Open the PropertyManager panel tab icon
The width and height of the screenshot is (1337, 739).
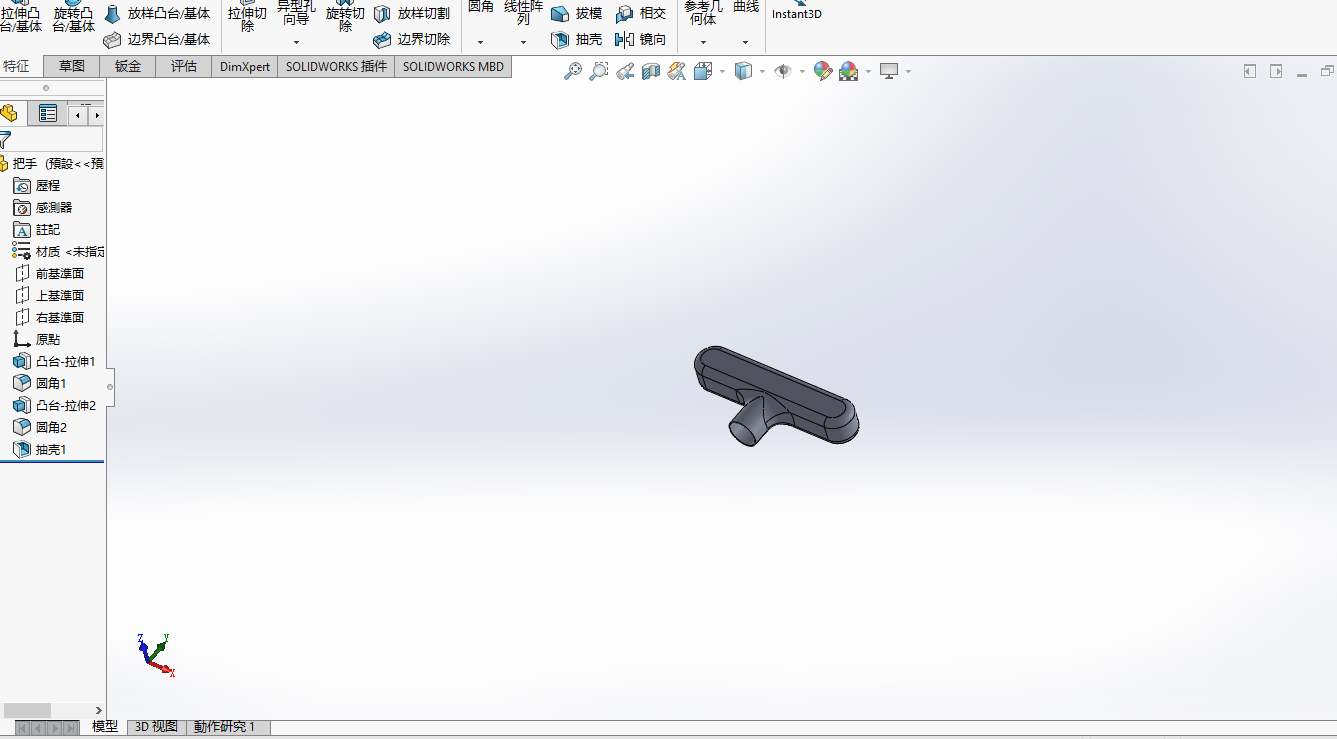click(x=48, y=114)
